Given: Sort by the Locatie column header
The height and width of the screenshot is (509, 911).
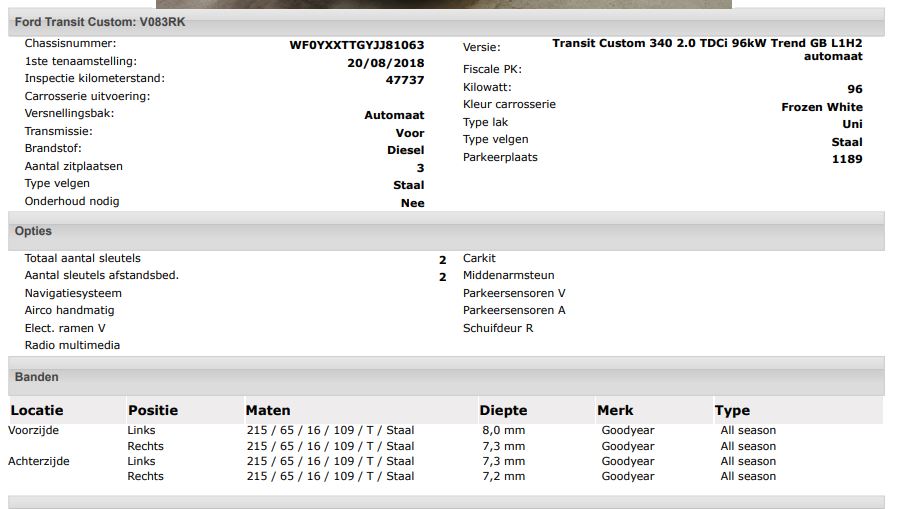Looking at the screenshot, I should click(37, 410).
